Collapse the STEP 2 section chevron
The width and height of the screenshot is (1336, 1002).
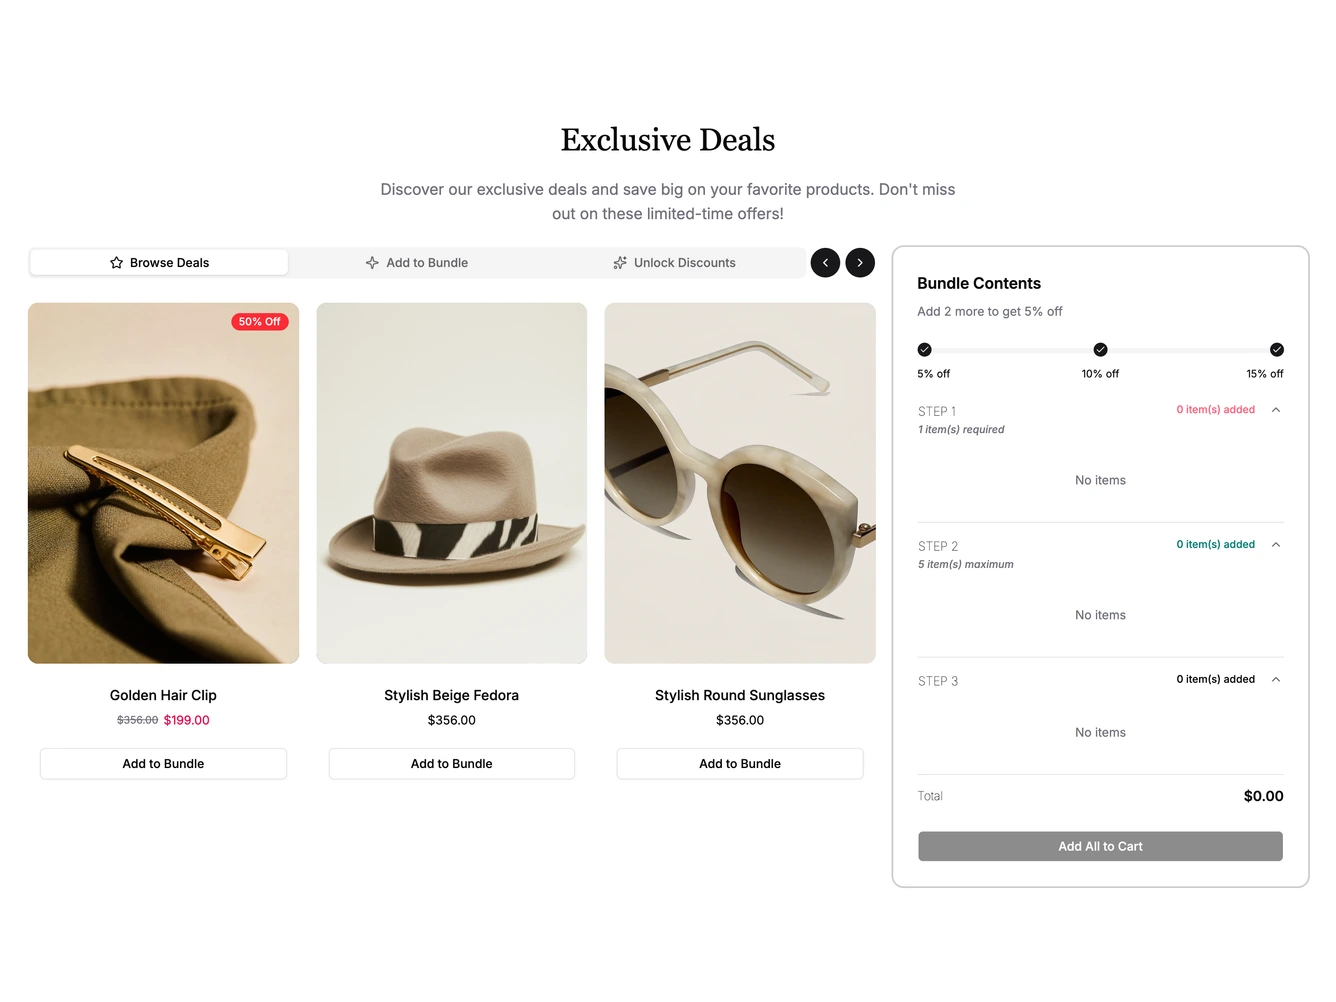coord(1276,545)
